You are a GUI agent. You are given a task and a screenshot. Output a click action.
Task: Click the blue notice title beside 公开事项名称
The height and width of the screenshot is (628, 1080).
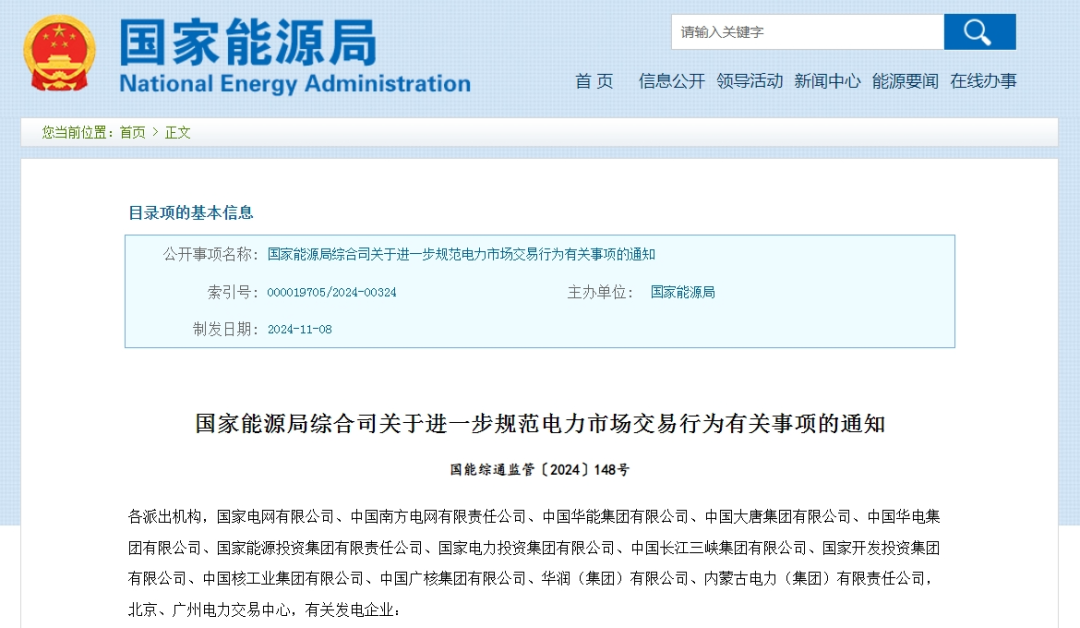coord(461,254)
